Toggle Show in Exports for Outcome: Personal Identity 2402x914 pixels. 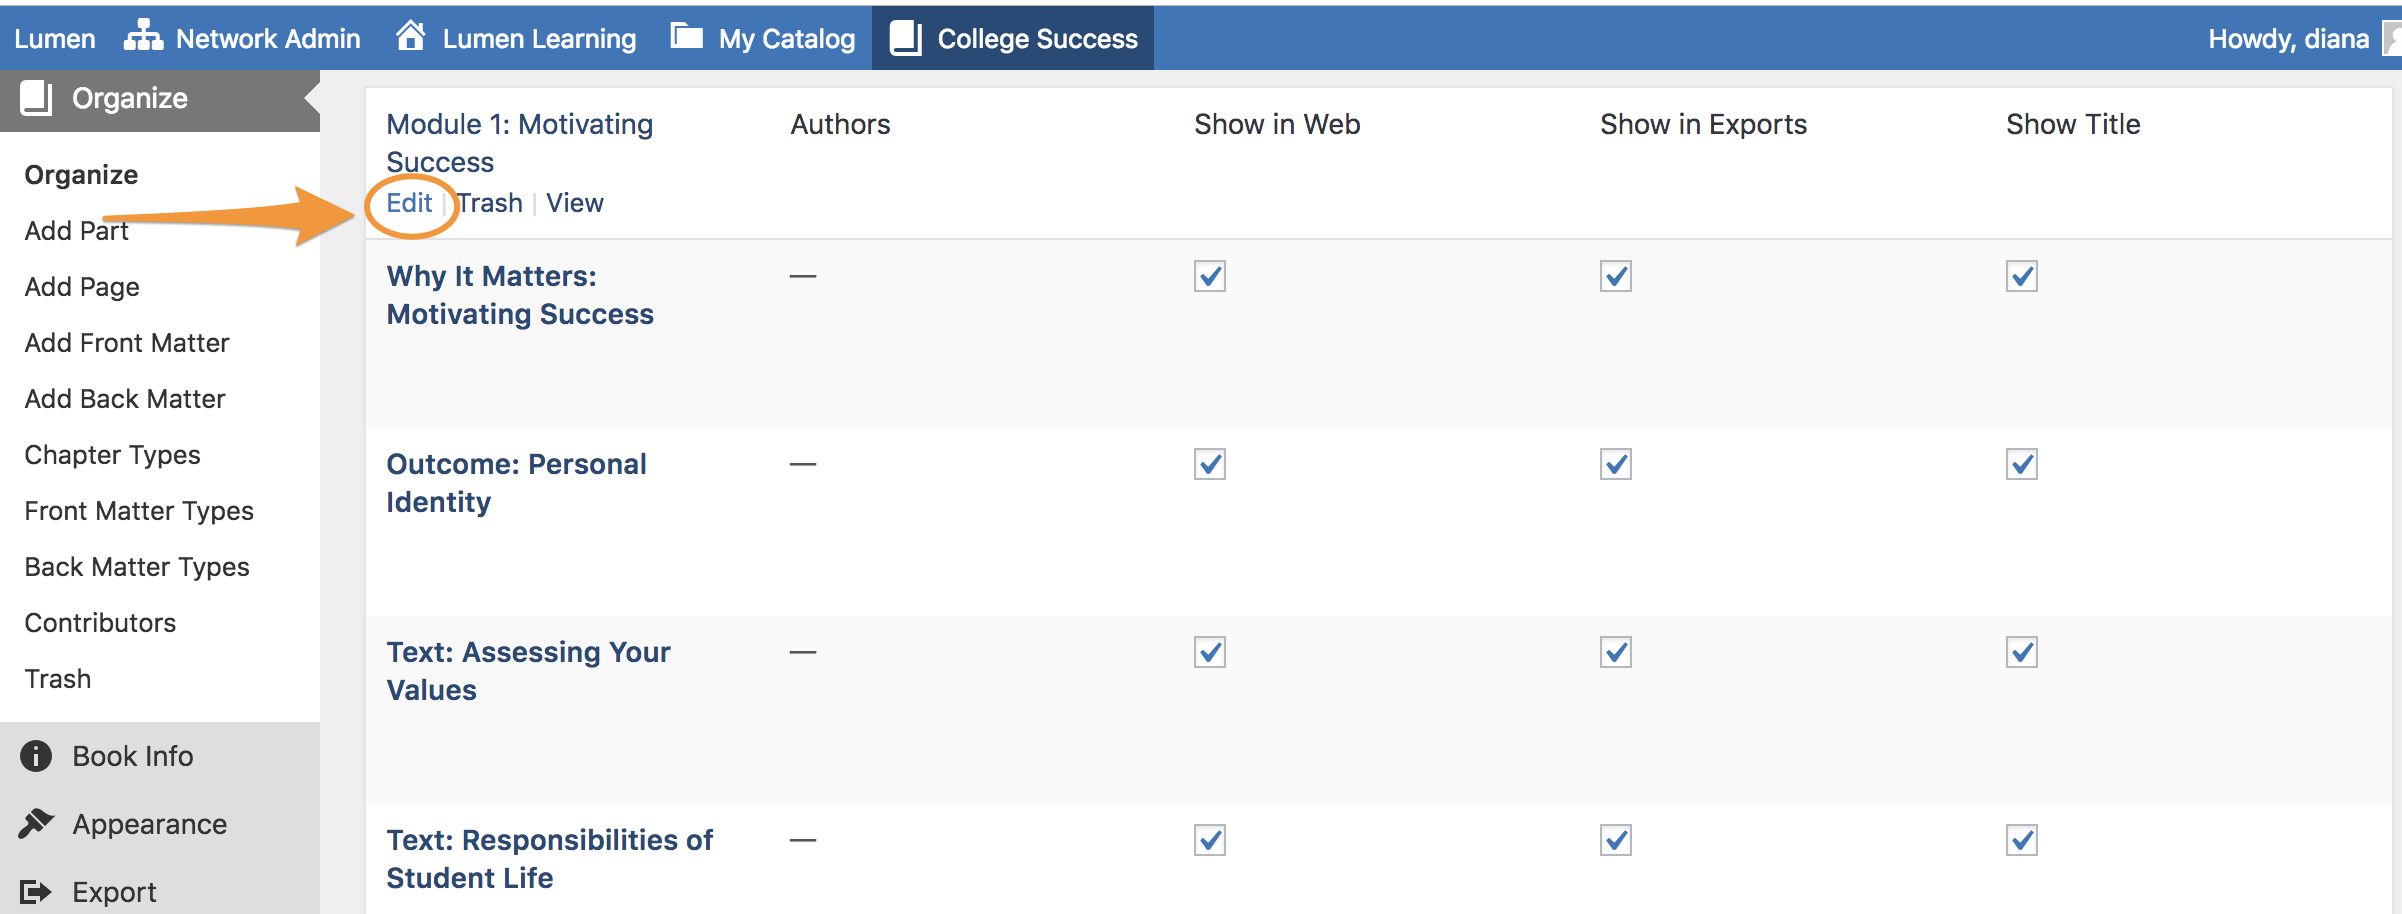pos(1615,464)
